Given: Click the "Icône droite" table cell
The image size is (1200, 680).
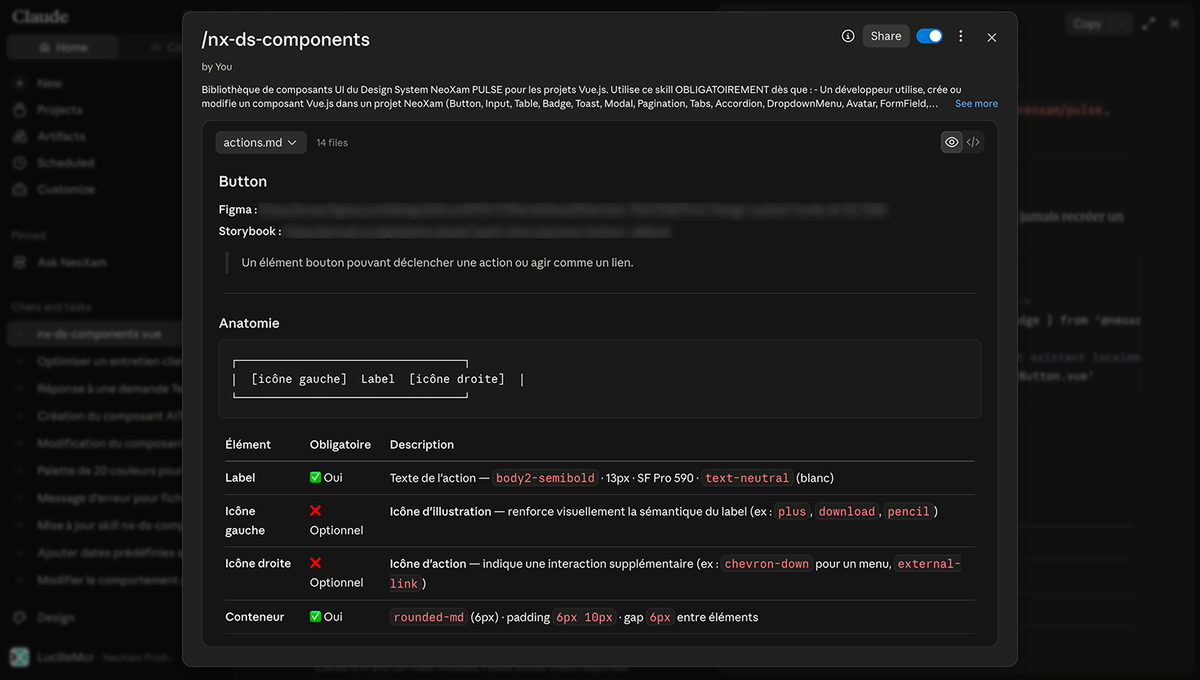Looking at the screenshot, I should [258, 563].
